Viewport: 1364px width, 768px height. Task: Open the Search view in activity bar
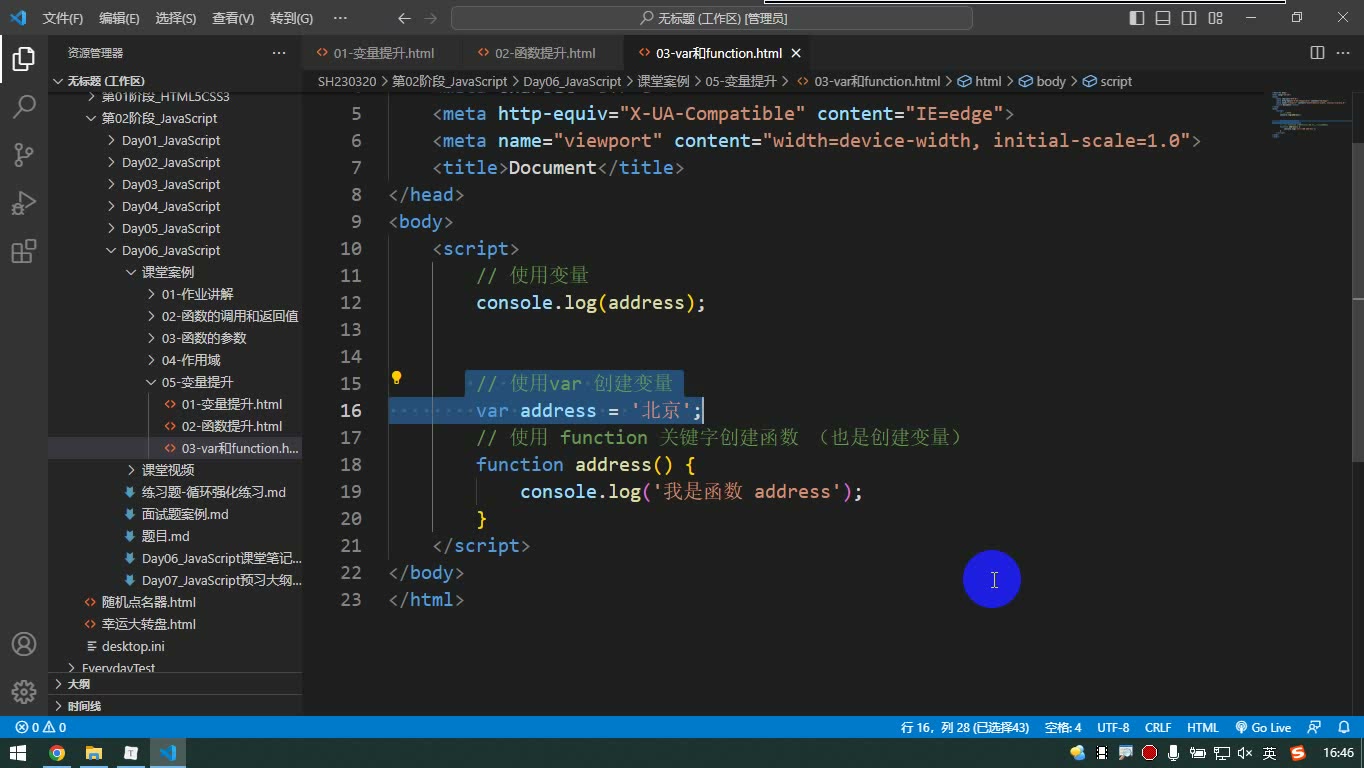(x=24, y=107)
